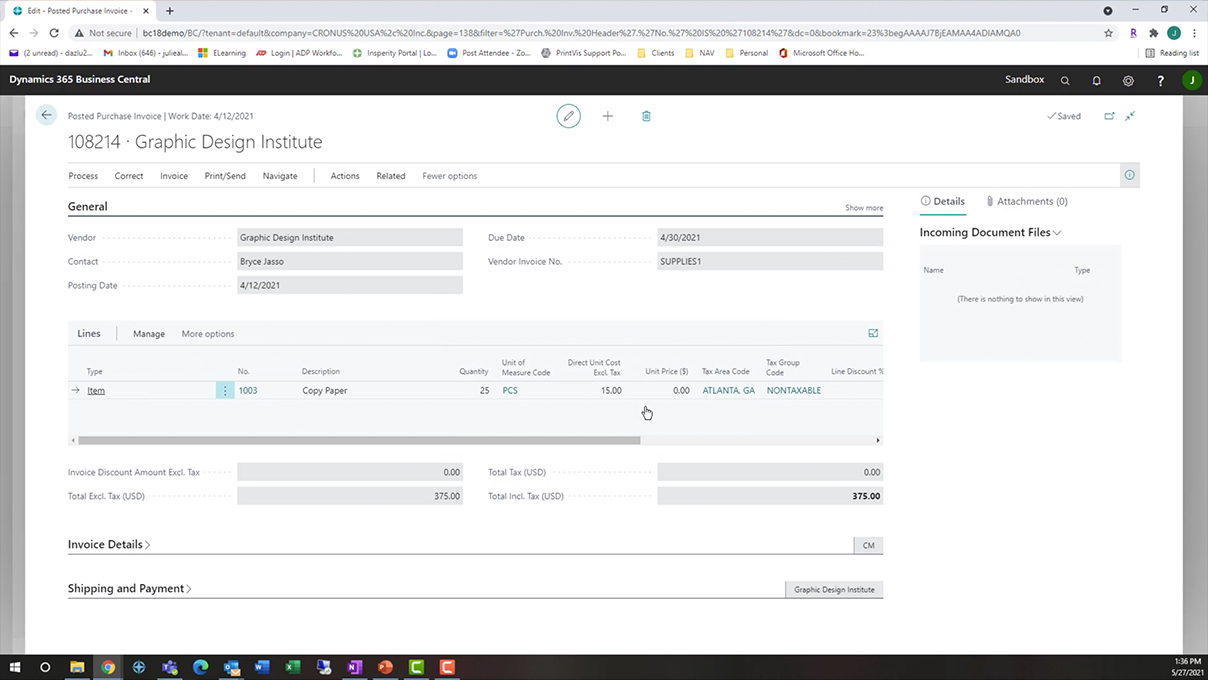This screenshot has width=1208, height=680.
Task: Click the Sandbox environment label
Action: pyautogui.click(x=1024, y=80)
